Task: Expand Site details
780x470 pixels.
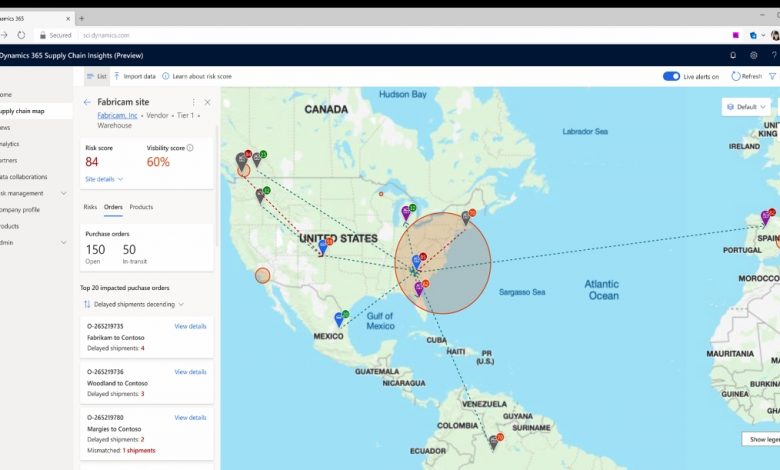Action: pos(104,179)
